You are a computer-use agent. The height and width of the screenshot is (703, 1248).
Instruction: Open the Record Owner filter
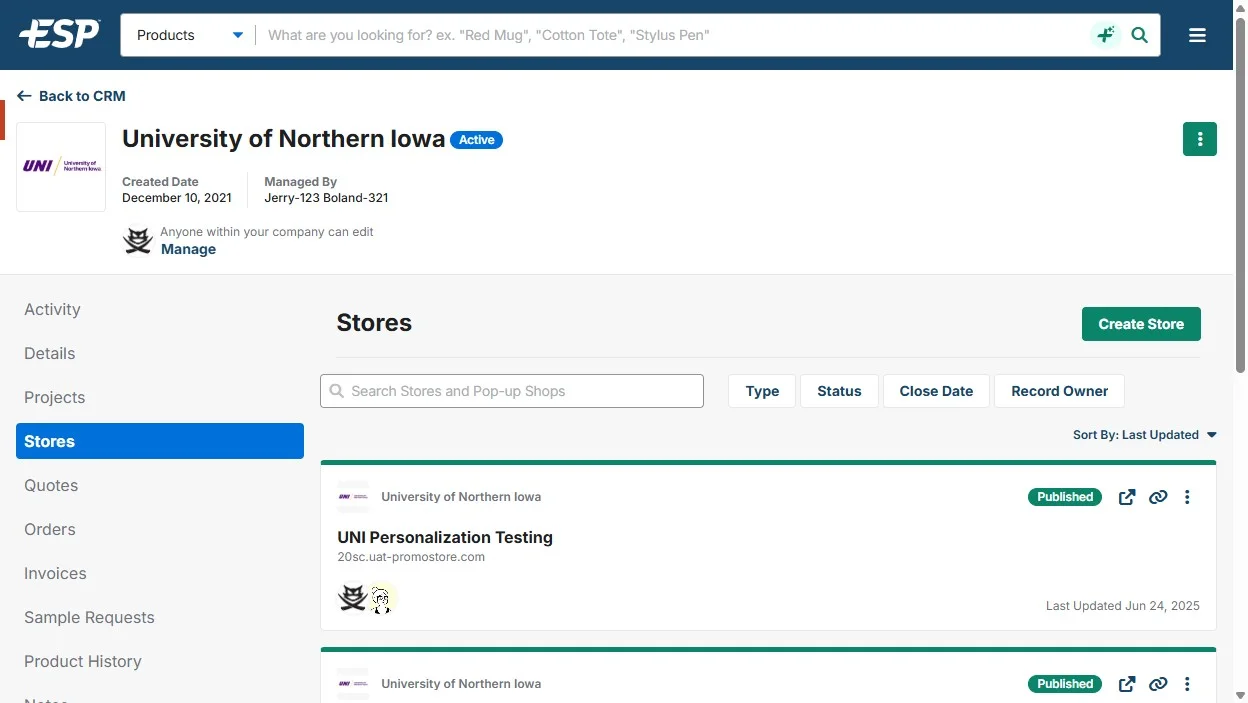pyautogui.click(x=1059, y=391)
